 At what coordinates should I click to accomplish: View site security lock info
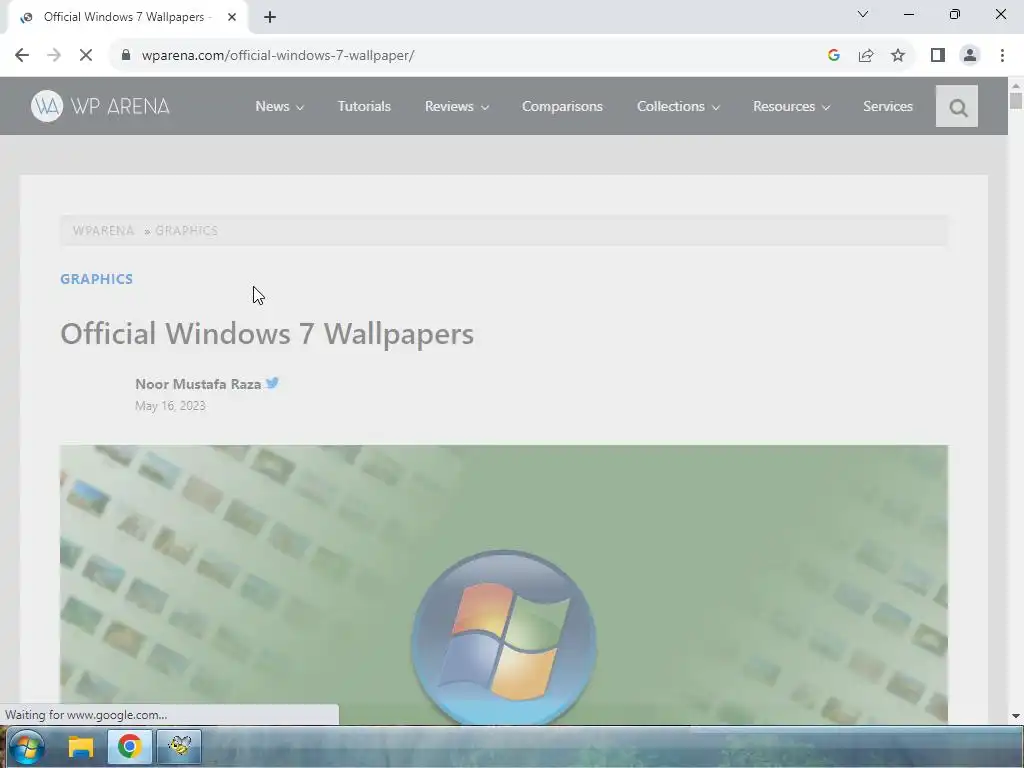click(125, 56)
